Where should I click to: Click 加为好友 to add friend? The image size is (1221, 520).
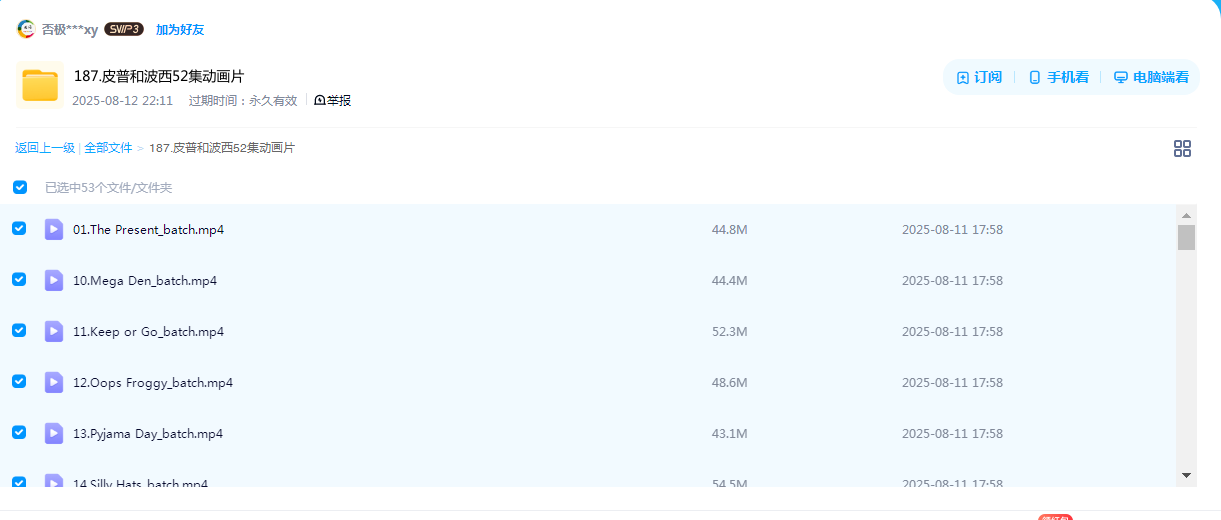click(x=180, y=30)
